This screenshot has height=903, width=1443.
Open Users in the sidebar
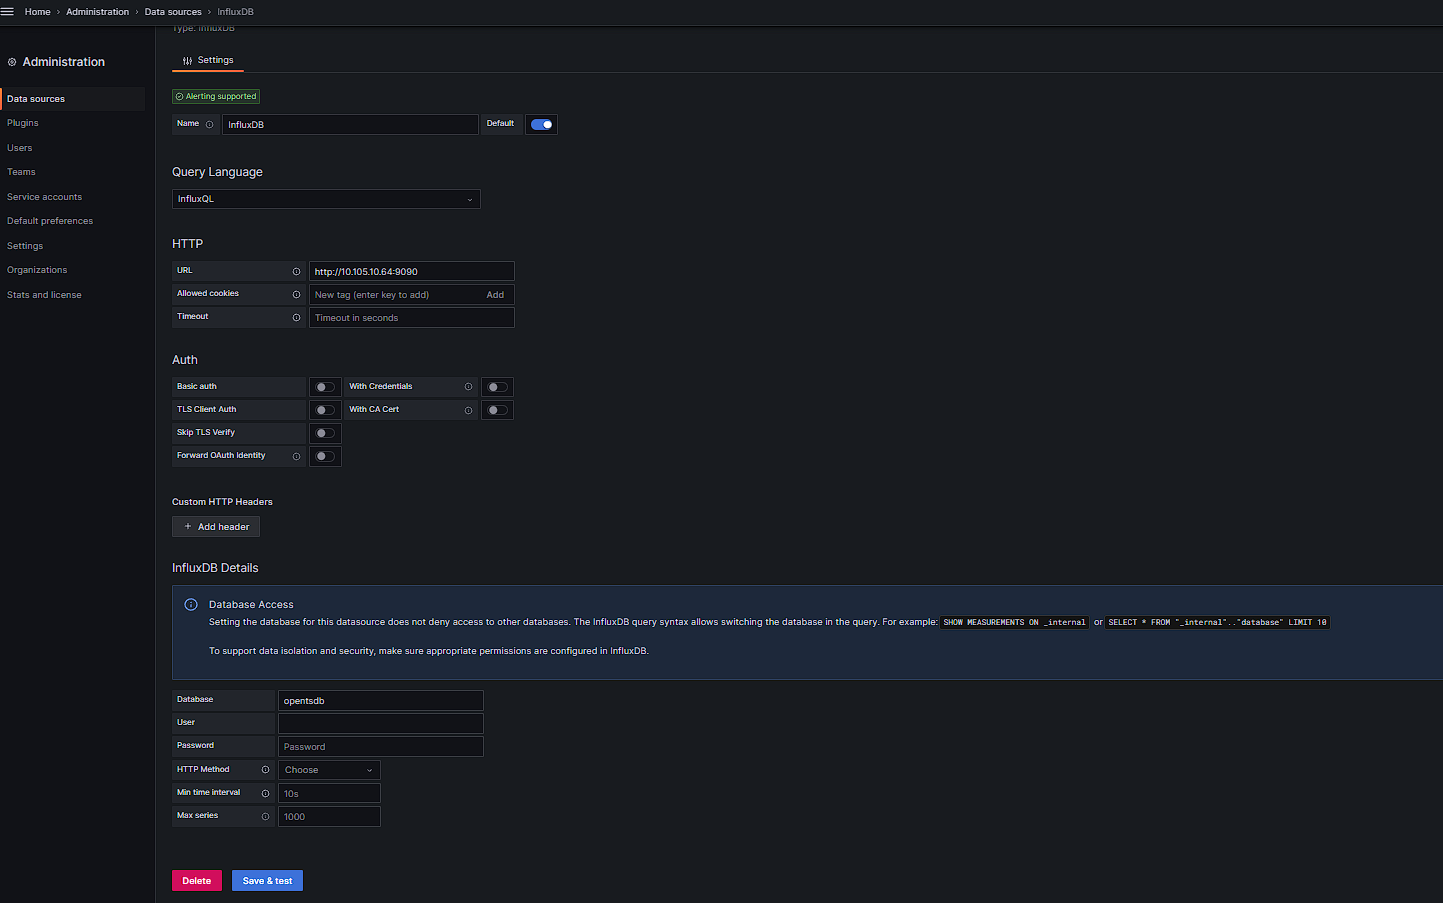tap(20, 148)
